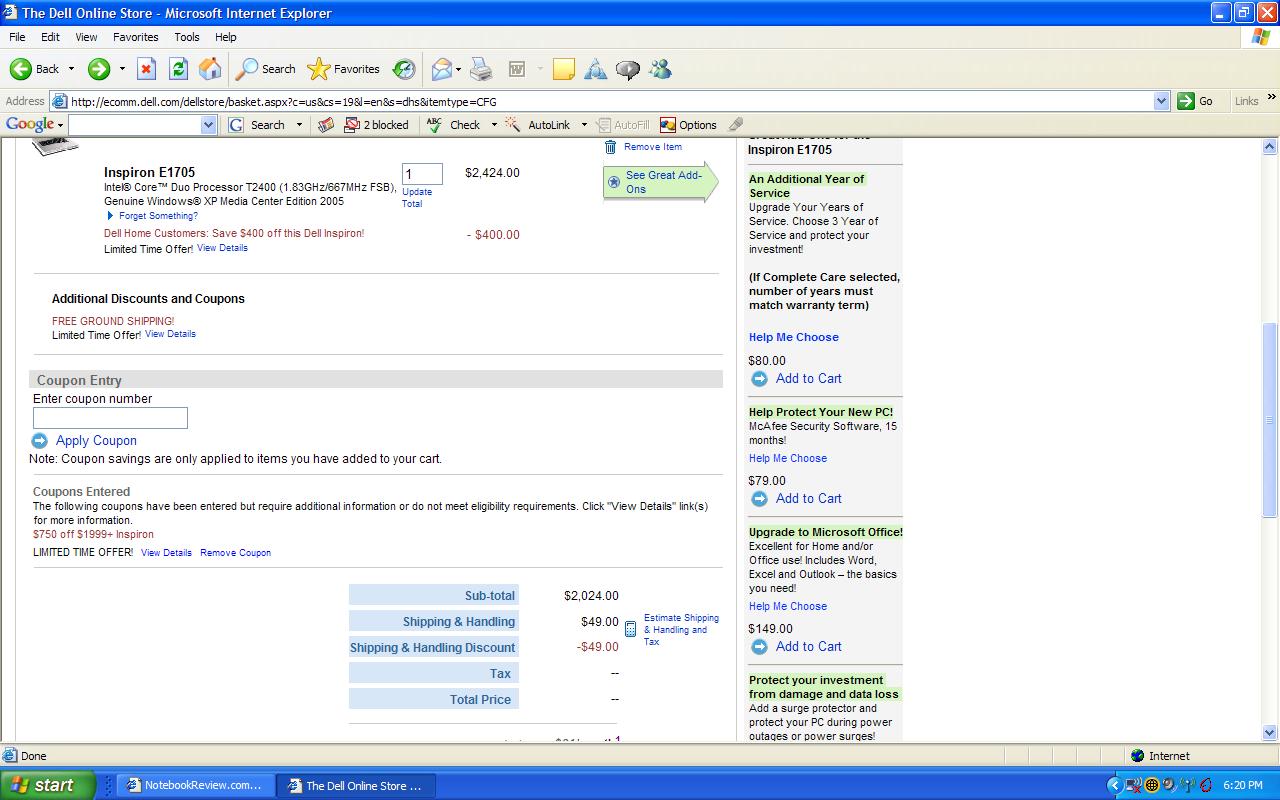Open the Google search box dropdown arrow
The height and width of the screenshot is (800, 1280).
(208, 125)
